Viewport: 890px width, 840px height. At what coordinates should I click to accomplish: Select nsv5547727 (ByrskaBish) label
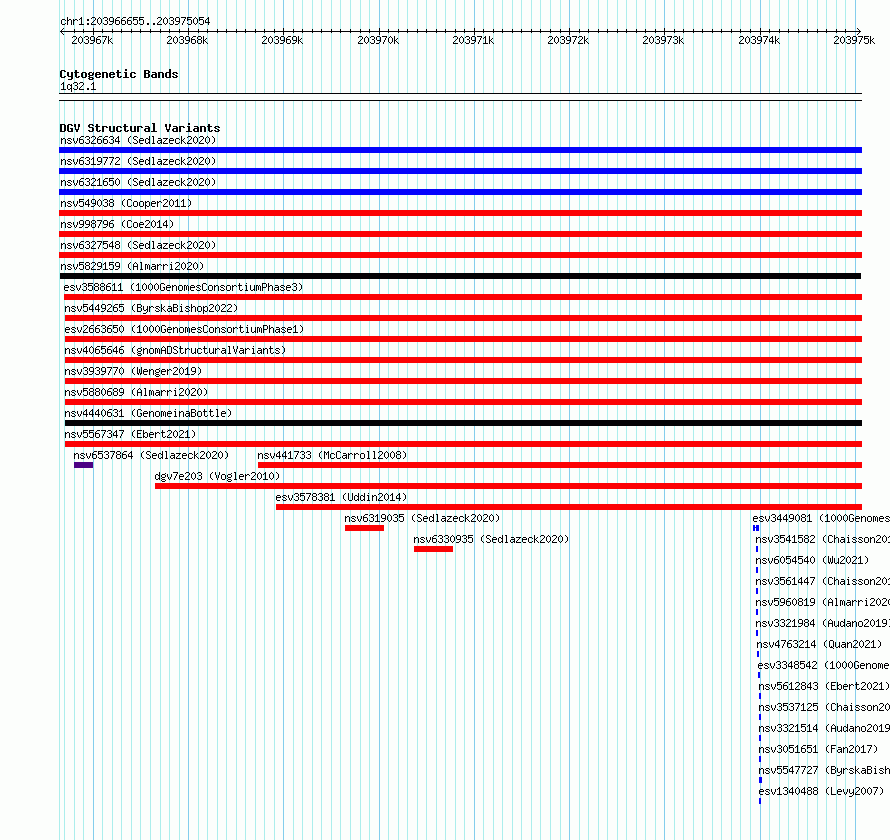(x=824, y=770)
